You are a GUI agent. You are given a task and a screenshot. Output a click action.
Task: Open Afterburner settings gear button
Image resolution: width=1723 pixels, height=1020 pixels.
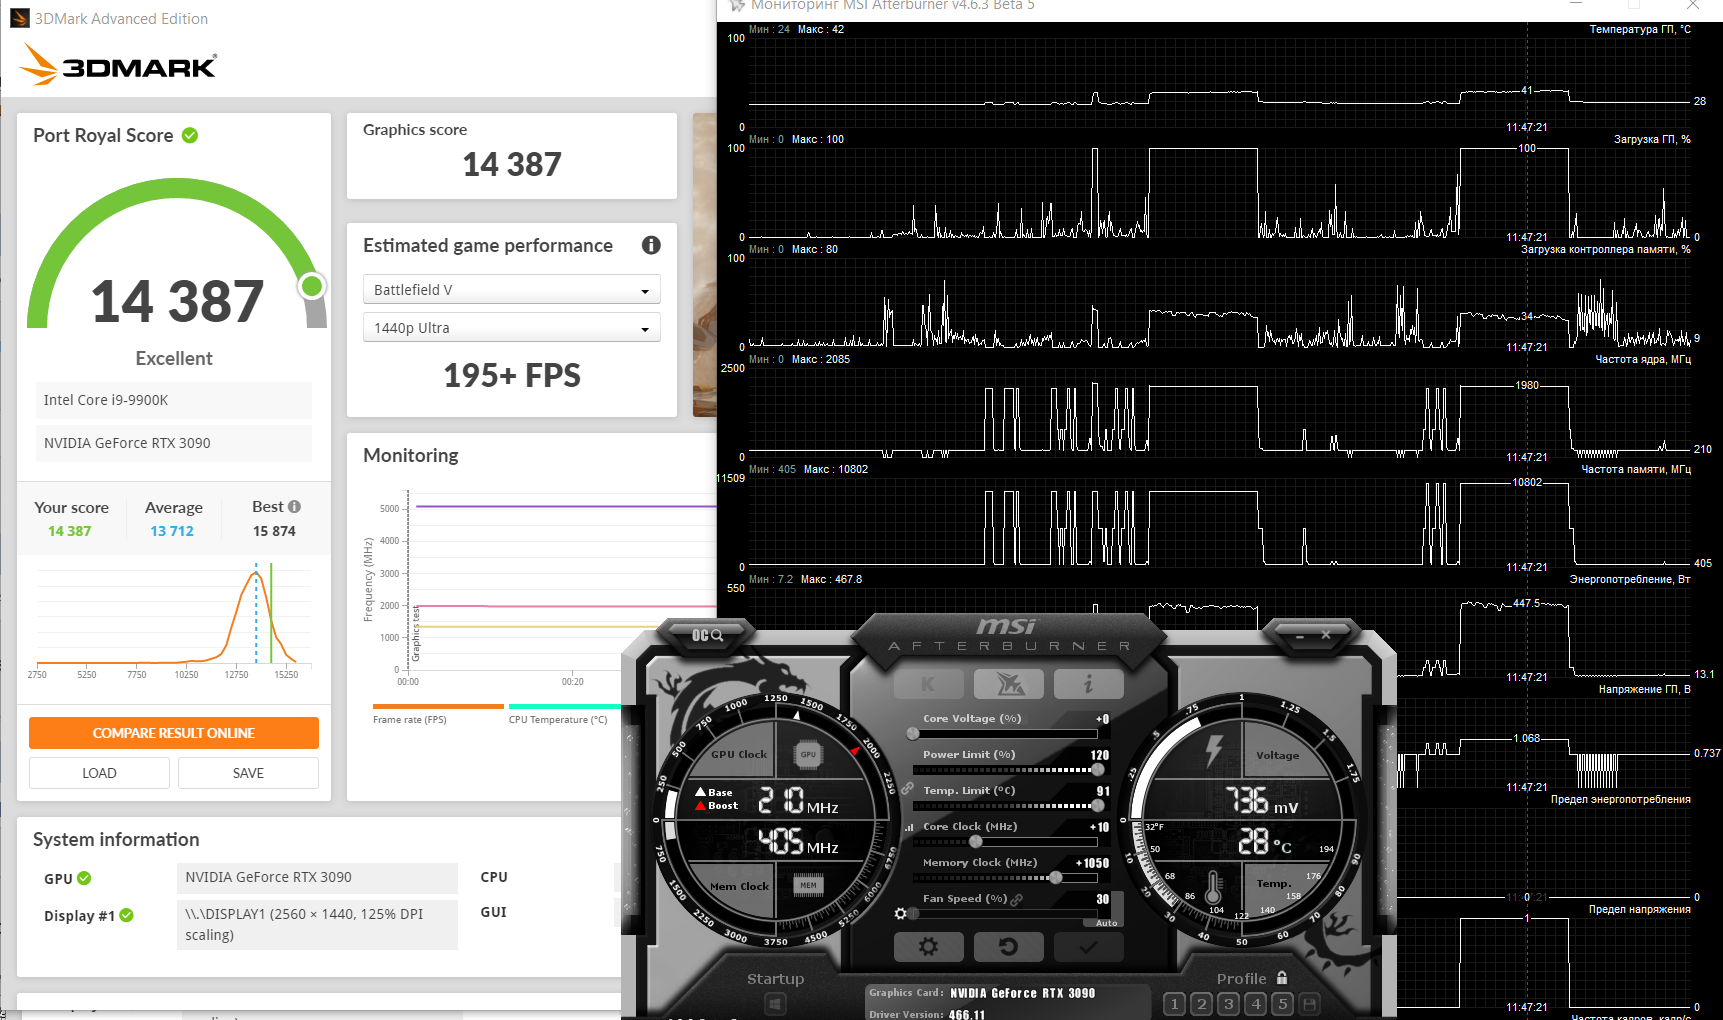928,946
